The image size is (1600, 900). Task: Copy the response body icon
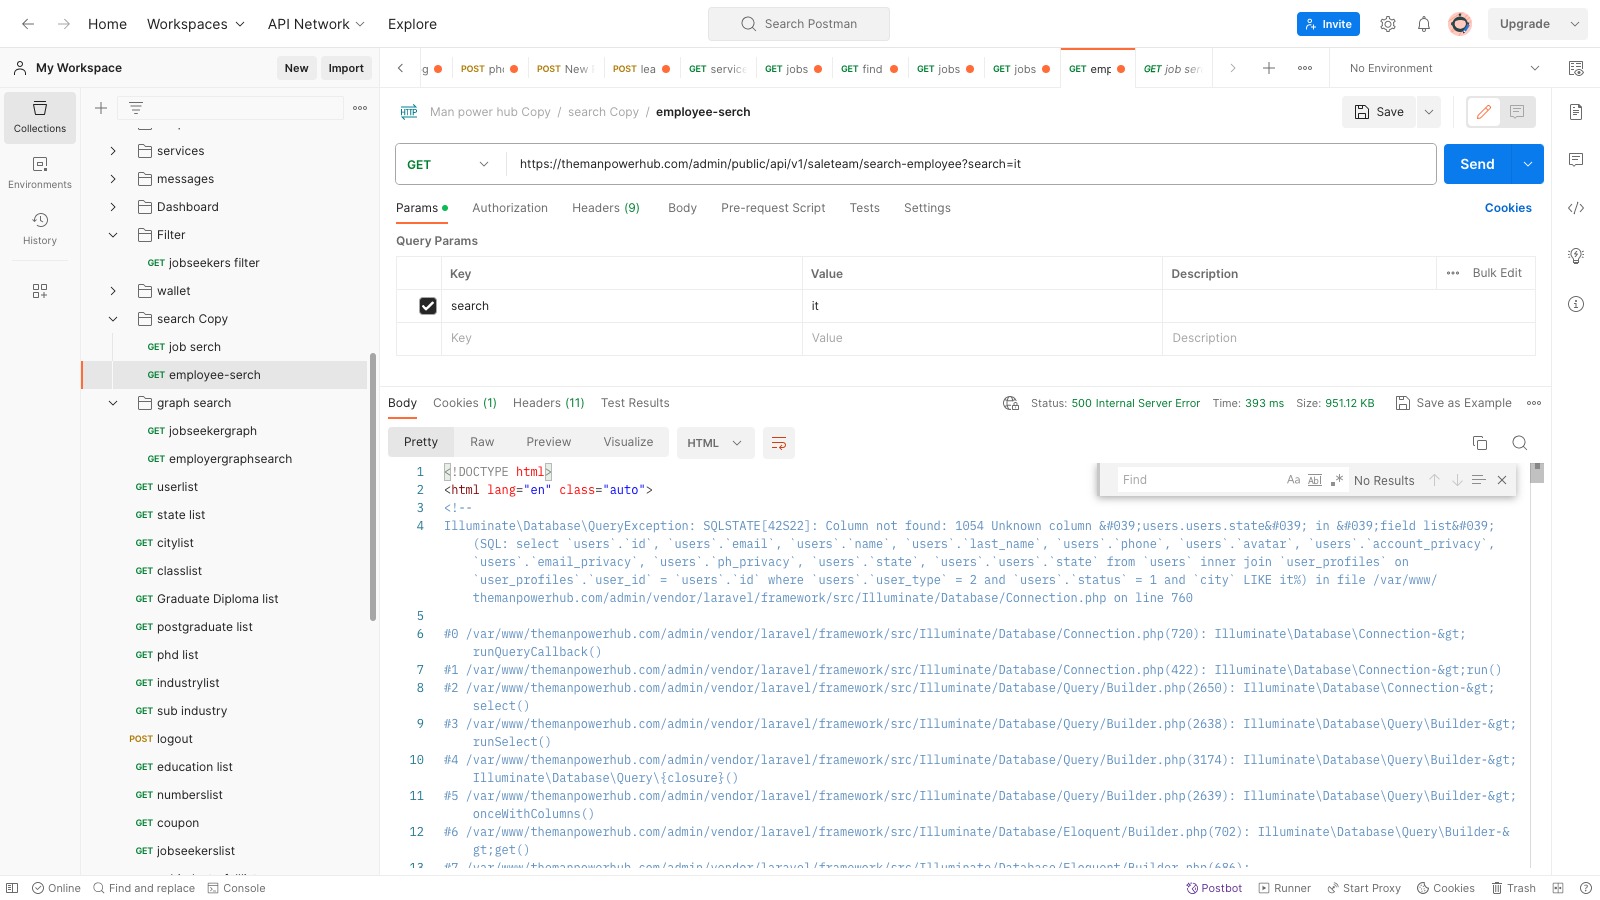click(1480, 443)
